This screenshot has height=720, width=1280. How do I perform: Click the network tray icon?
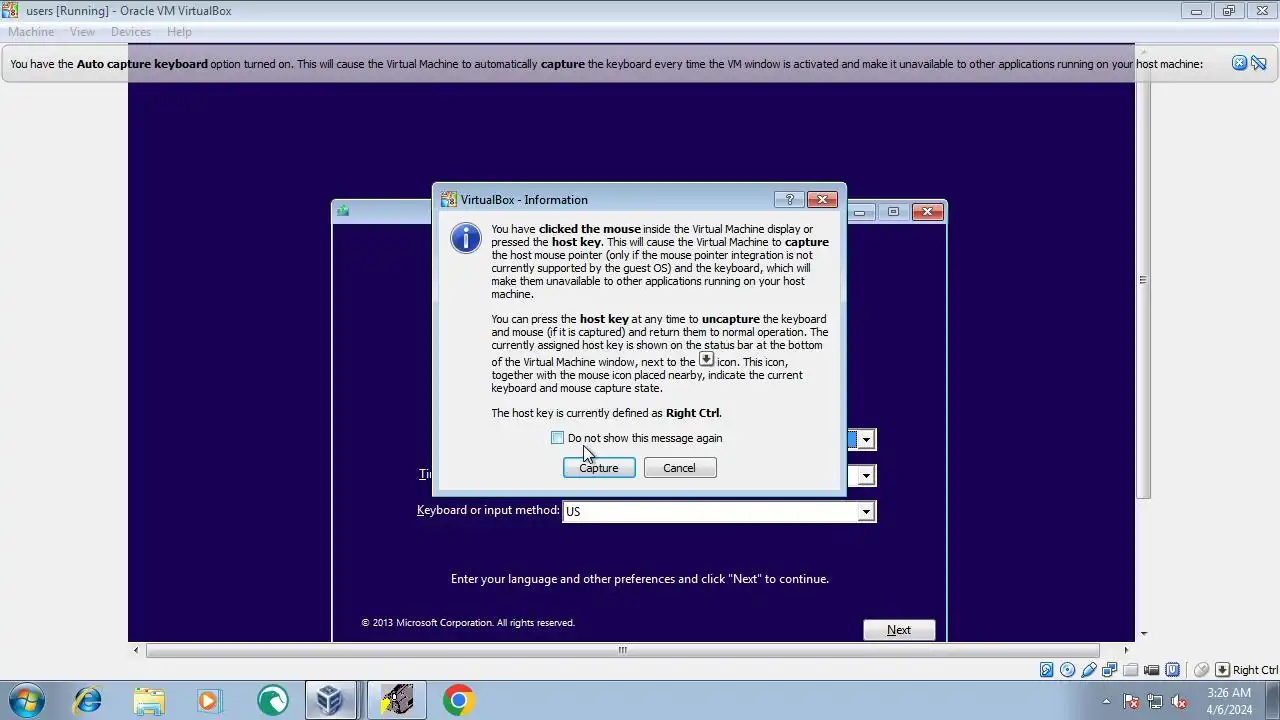[x=1154, y=701]
